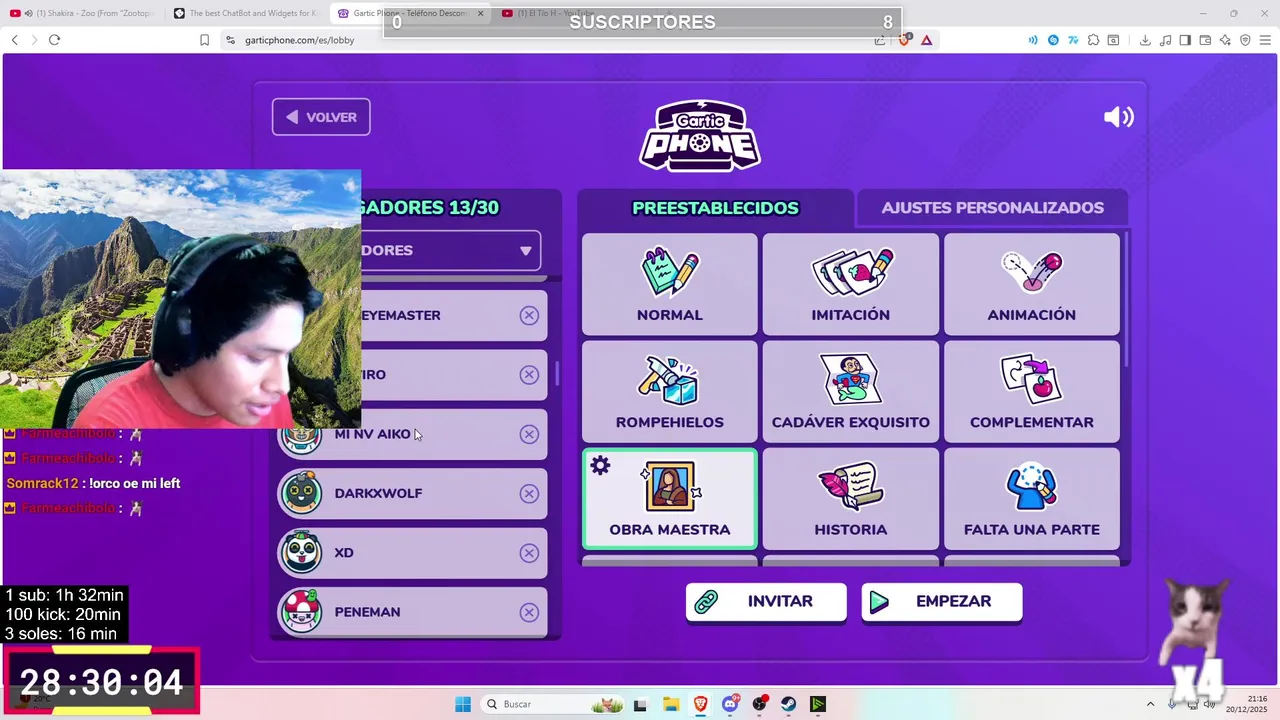The height and width of the screenshot is (720, 1280).
Task: Click DARKXWOLF's avatar
Action: pyautogui.click(x=301, y=493)
